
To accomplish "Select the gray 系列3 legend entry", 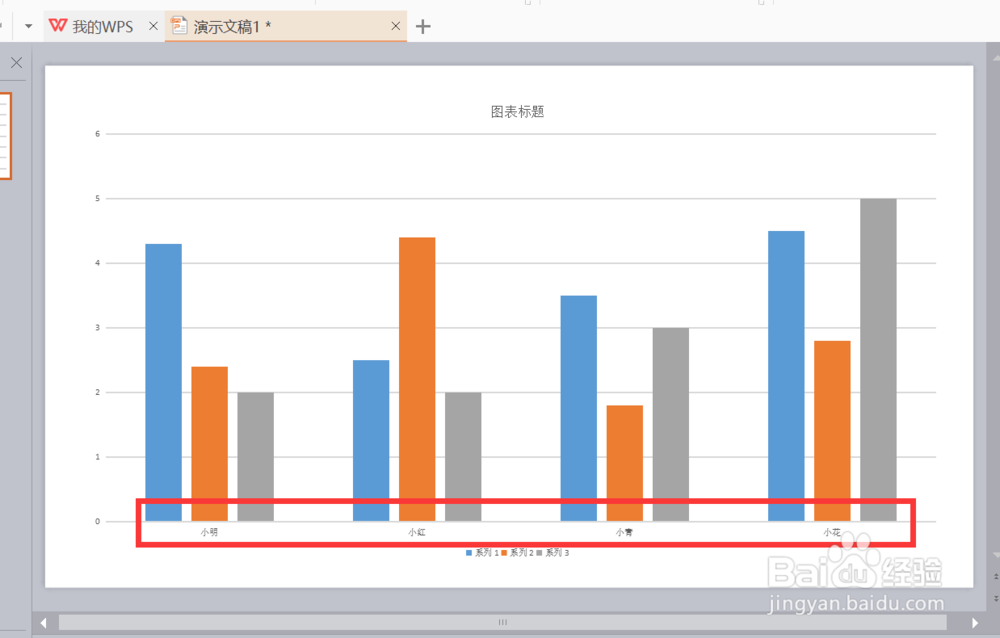I will pyautogui.click(x=552, y=551).
